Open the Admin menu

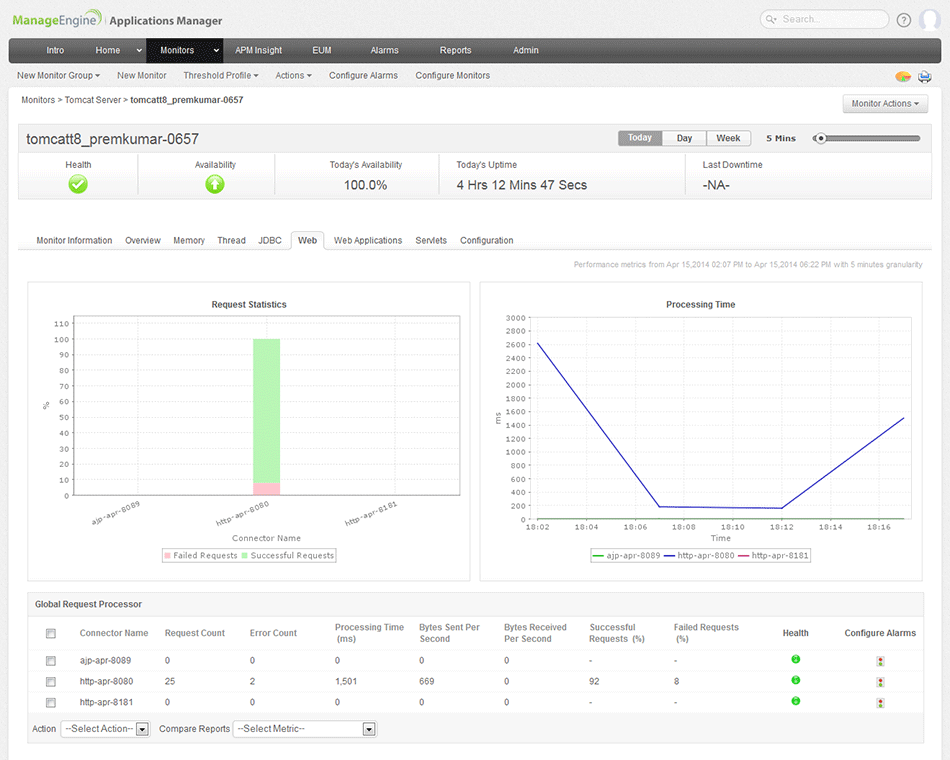pos(526,50)
